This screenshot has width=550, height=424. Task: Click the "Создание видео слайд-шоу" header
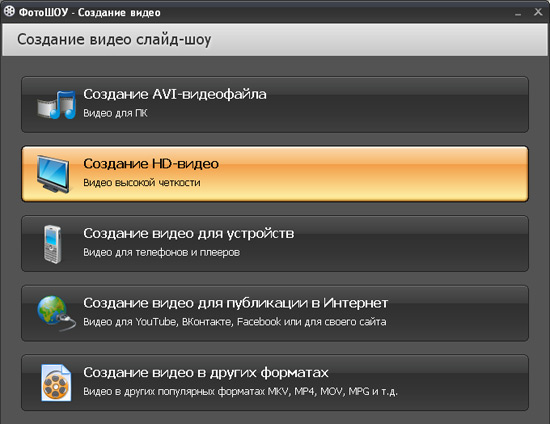pyautogui.click(x=114, y=39)
